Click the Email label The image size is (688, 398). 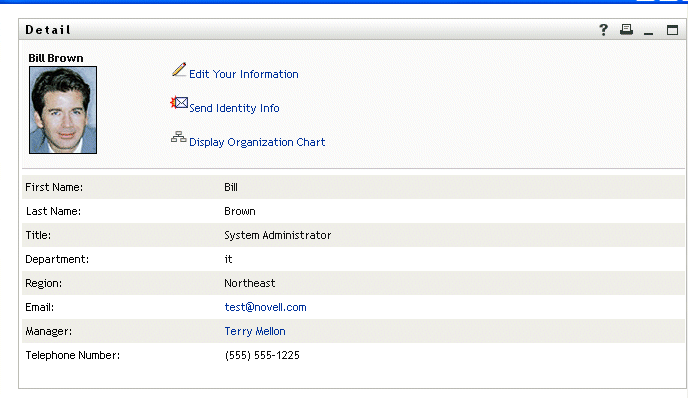click(x=39, y=307)
